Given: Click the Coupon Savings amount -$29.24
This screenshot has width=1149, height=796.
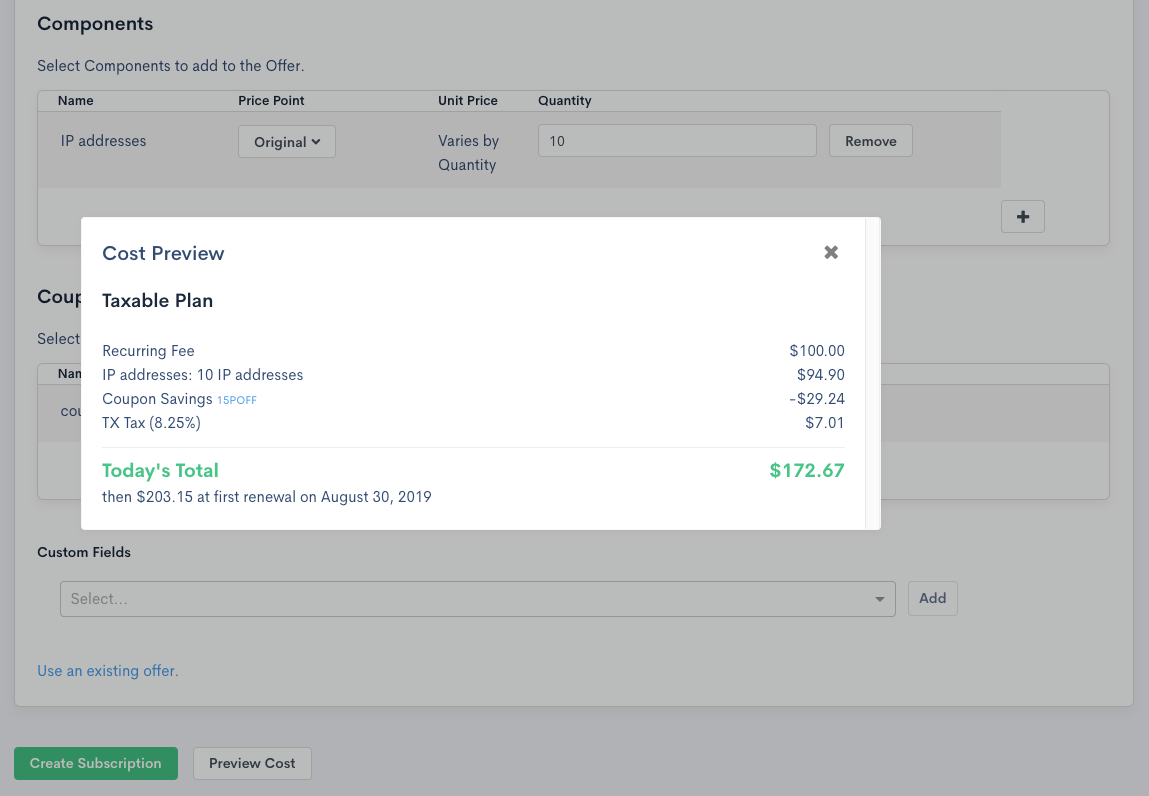Looking at the screenshot, I should (817, 399).
